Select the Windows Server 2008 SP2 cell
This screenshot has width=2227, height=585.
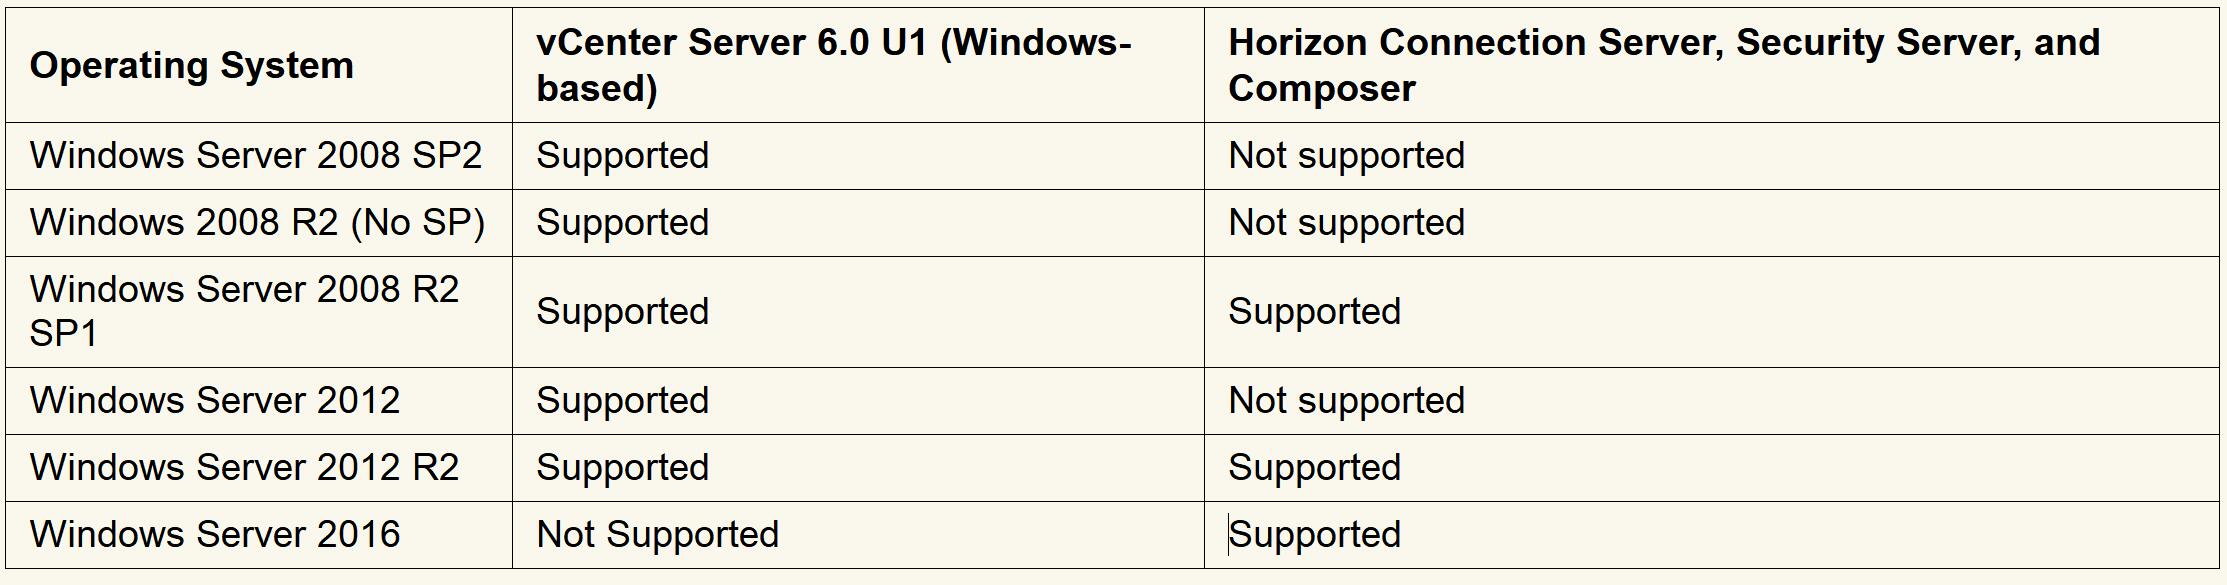pyautogui.click(x=256, y=156)
